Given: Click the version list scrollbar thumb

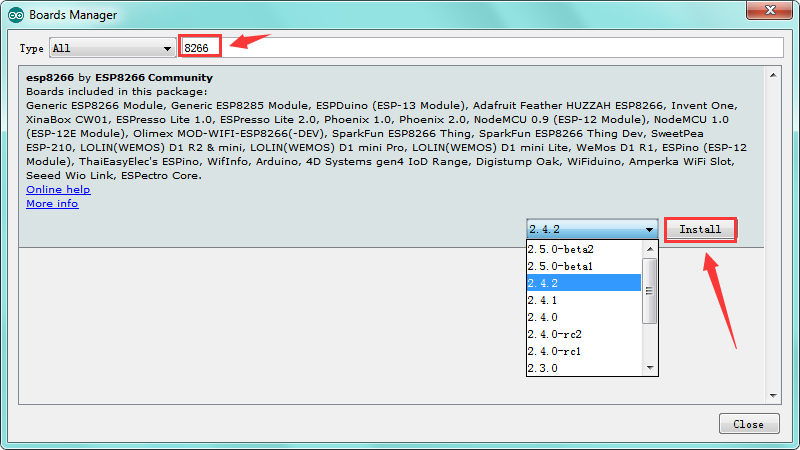Looking at the screenshot, I should [x=649, y=291].
